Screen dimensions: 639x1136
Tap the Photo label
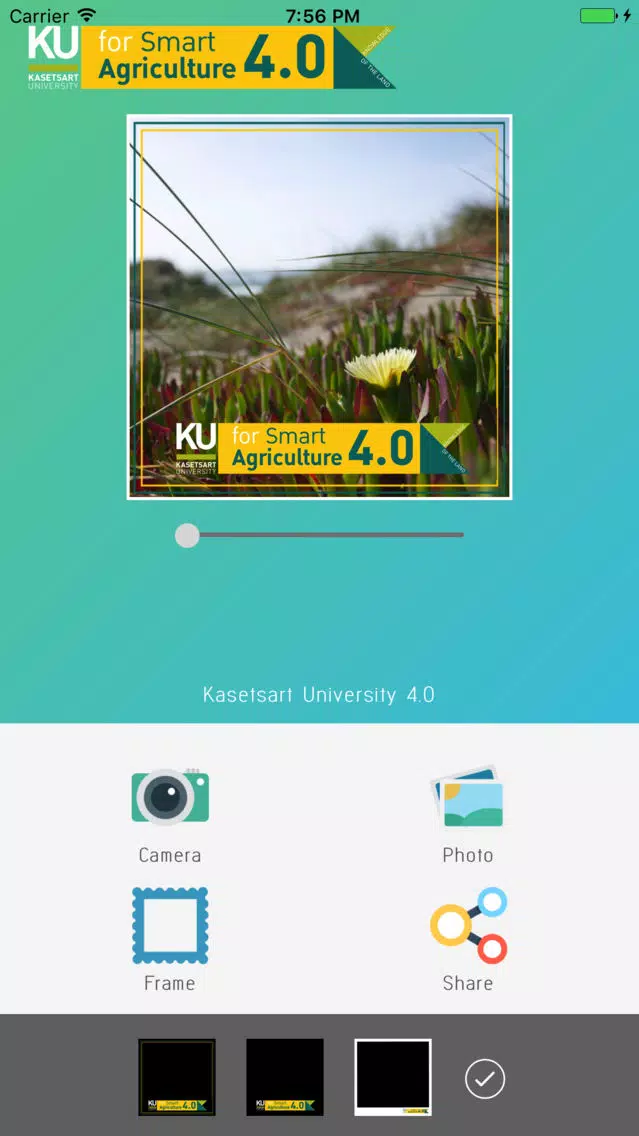tap(468, 855)
